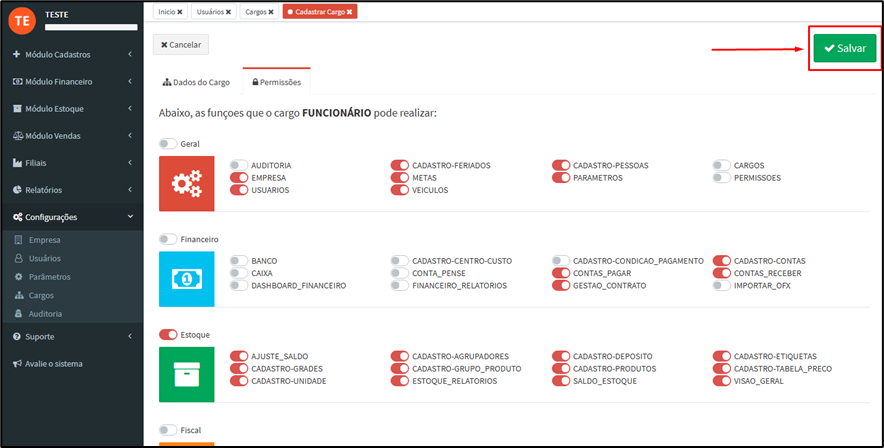Click the gears icon beside Configurações
This screenshot has height=448, width=884.
click(x=17, y=217)
